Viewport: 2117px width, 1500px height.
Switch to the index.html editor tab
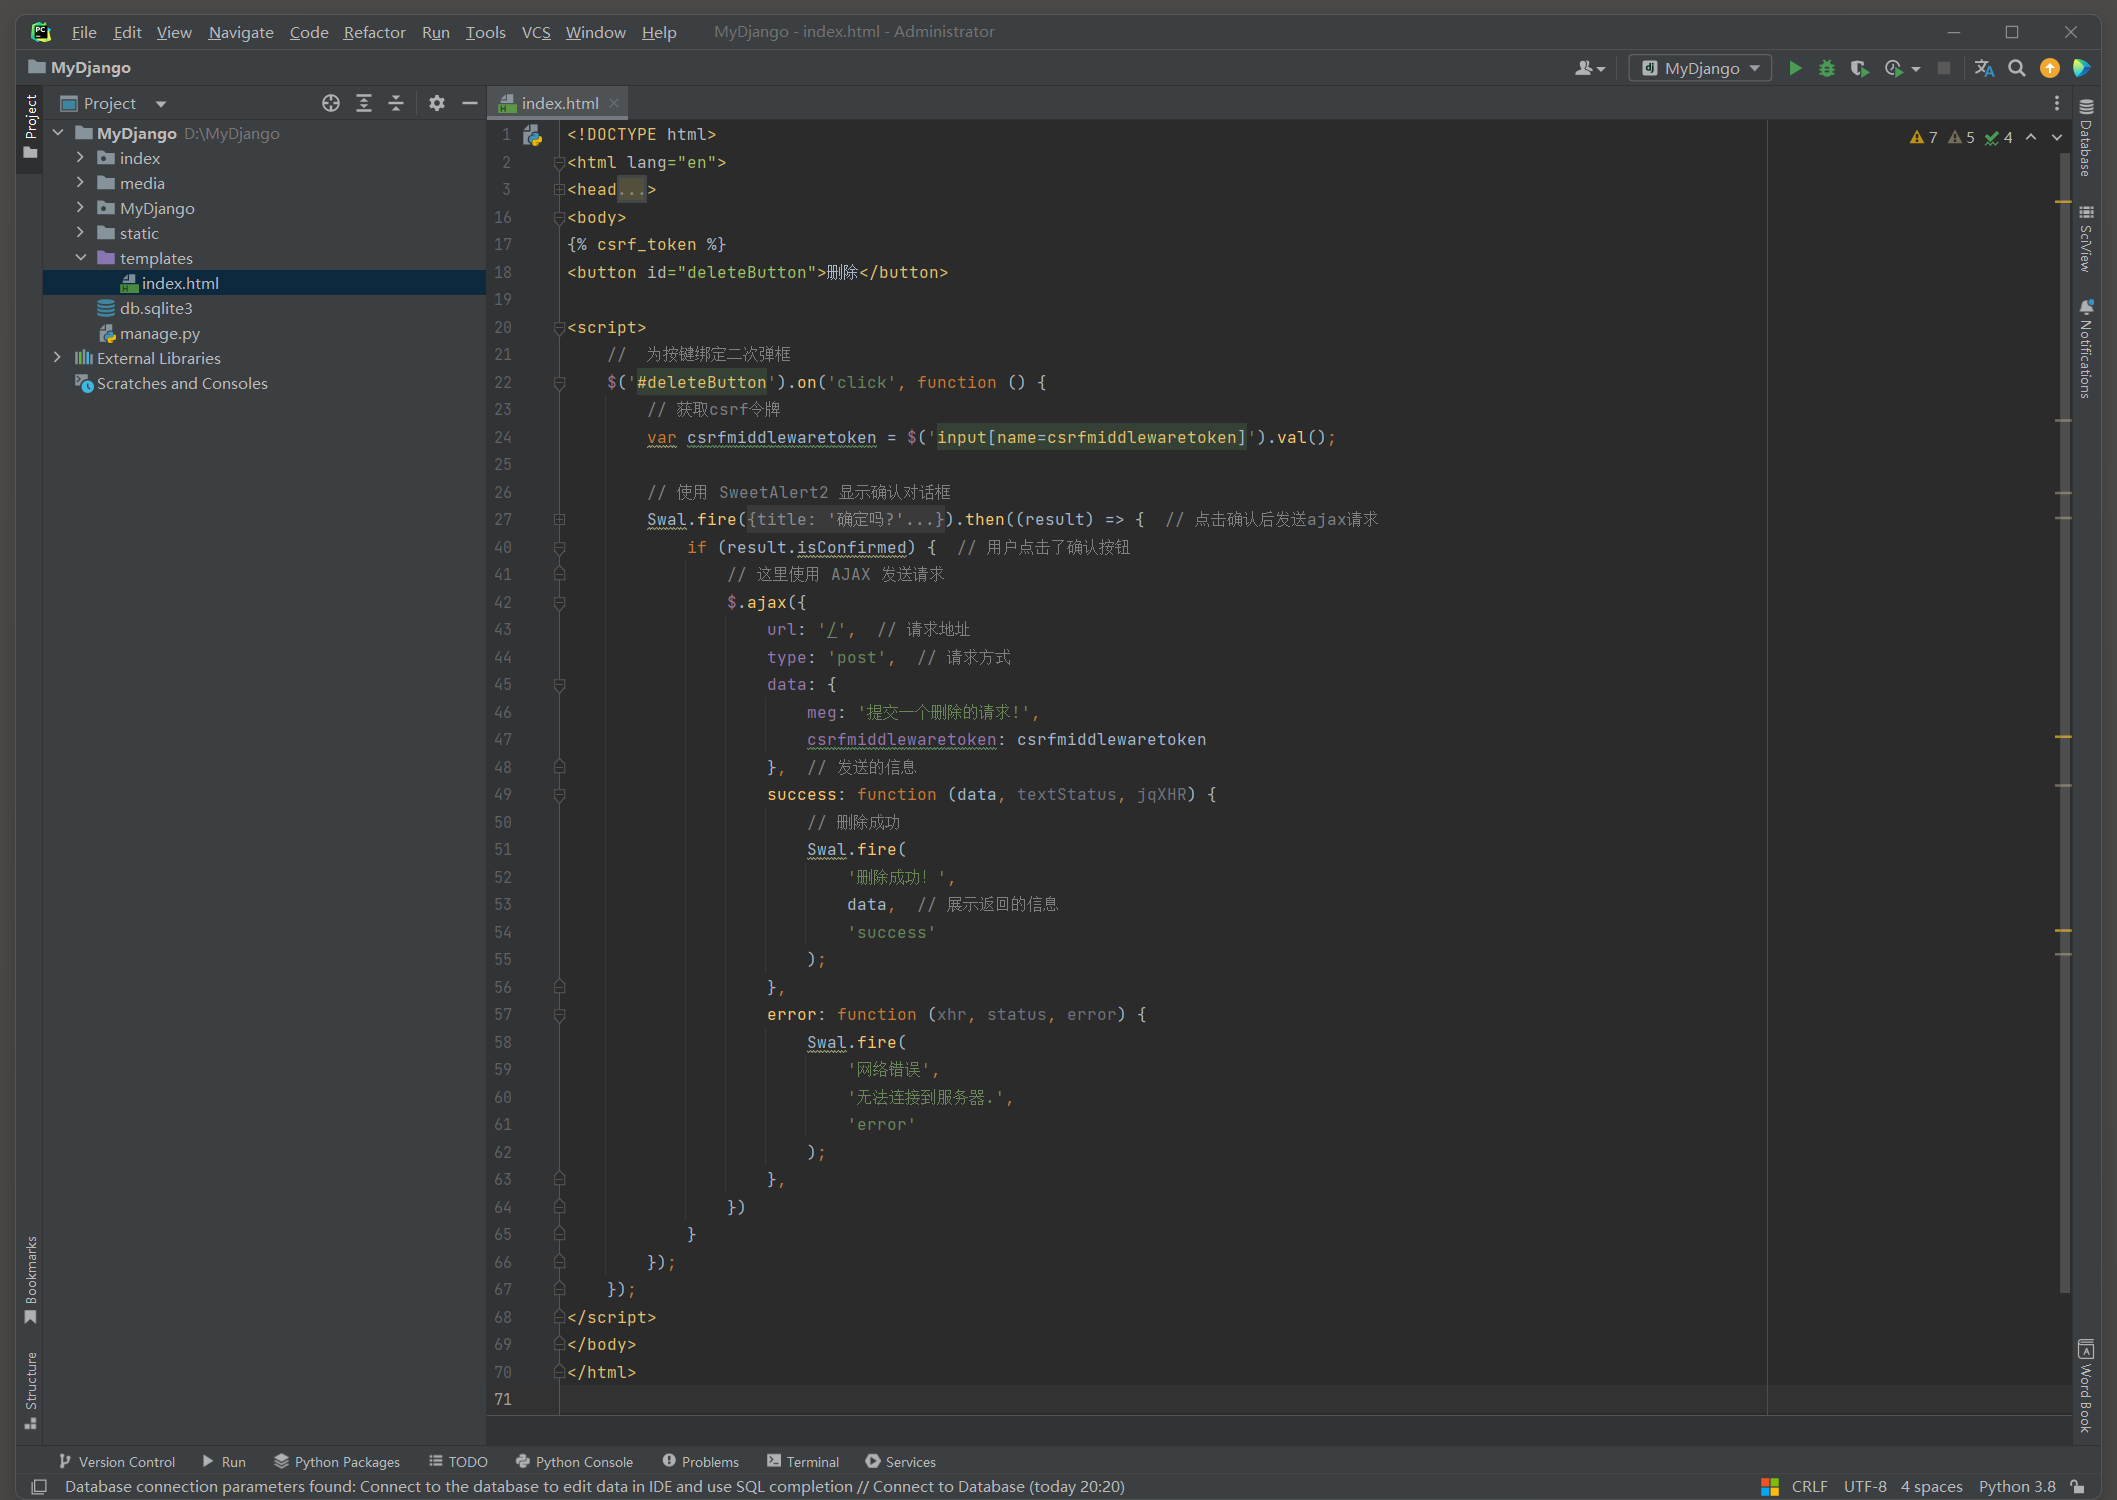coord(559,103)
